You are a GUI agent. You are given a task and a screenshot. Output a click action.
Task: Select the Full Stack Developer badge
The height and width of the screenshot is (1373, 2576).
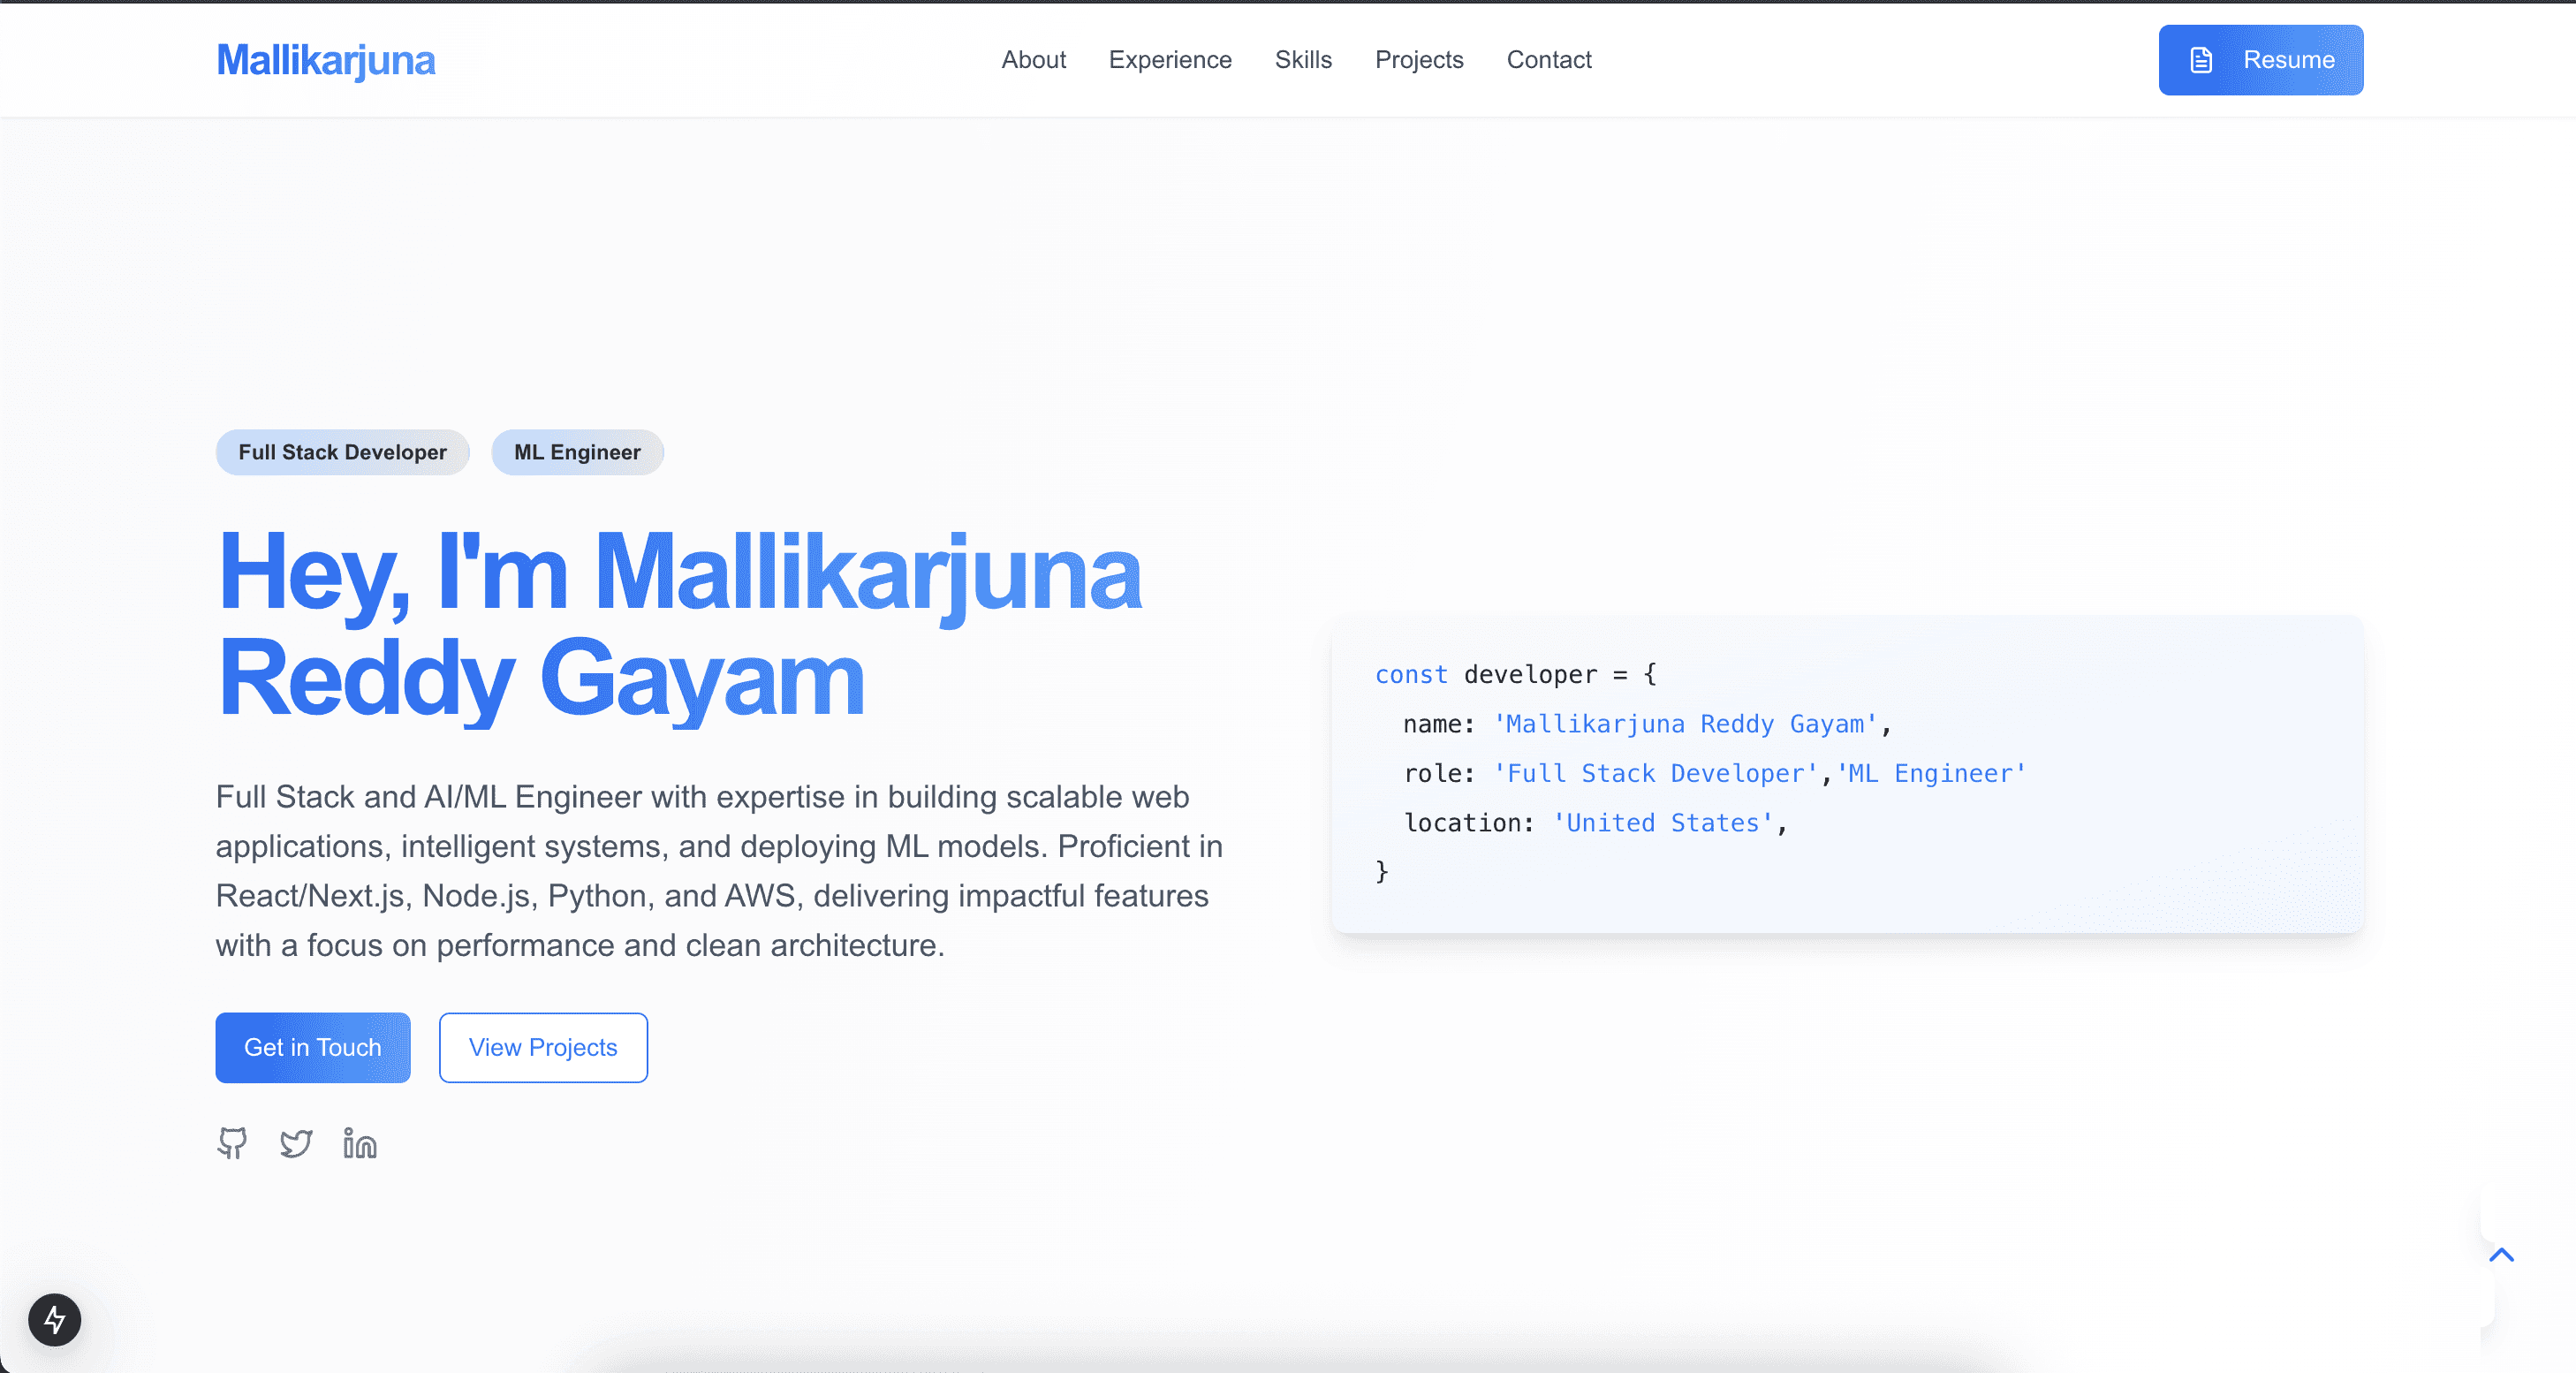coord(342,452)
